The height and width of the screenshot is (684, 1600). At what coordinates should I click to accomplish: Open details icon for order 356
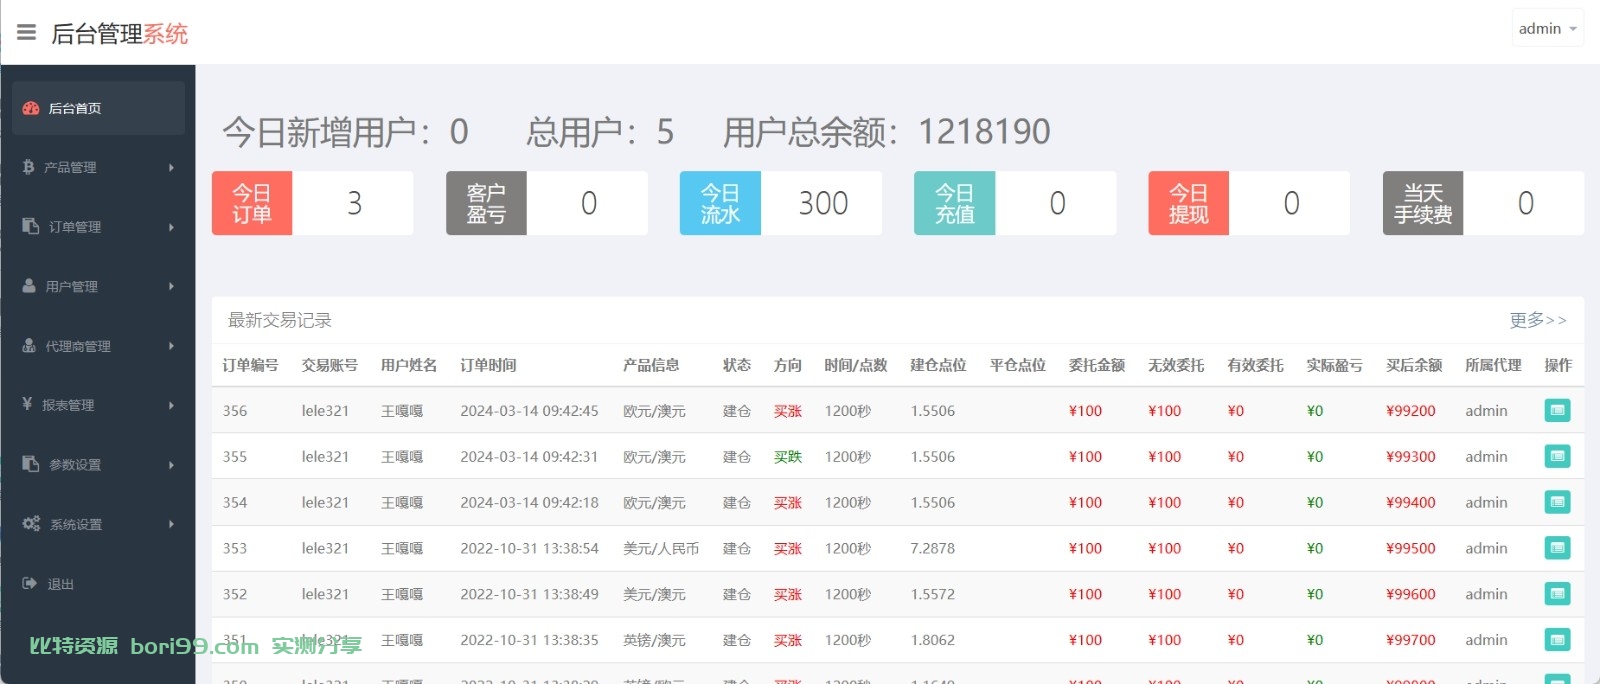pos(1557,410)
